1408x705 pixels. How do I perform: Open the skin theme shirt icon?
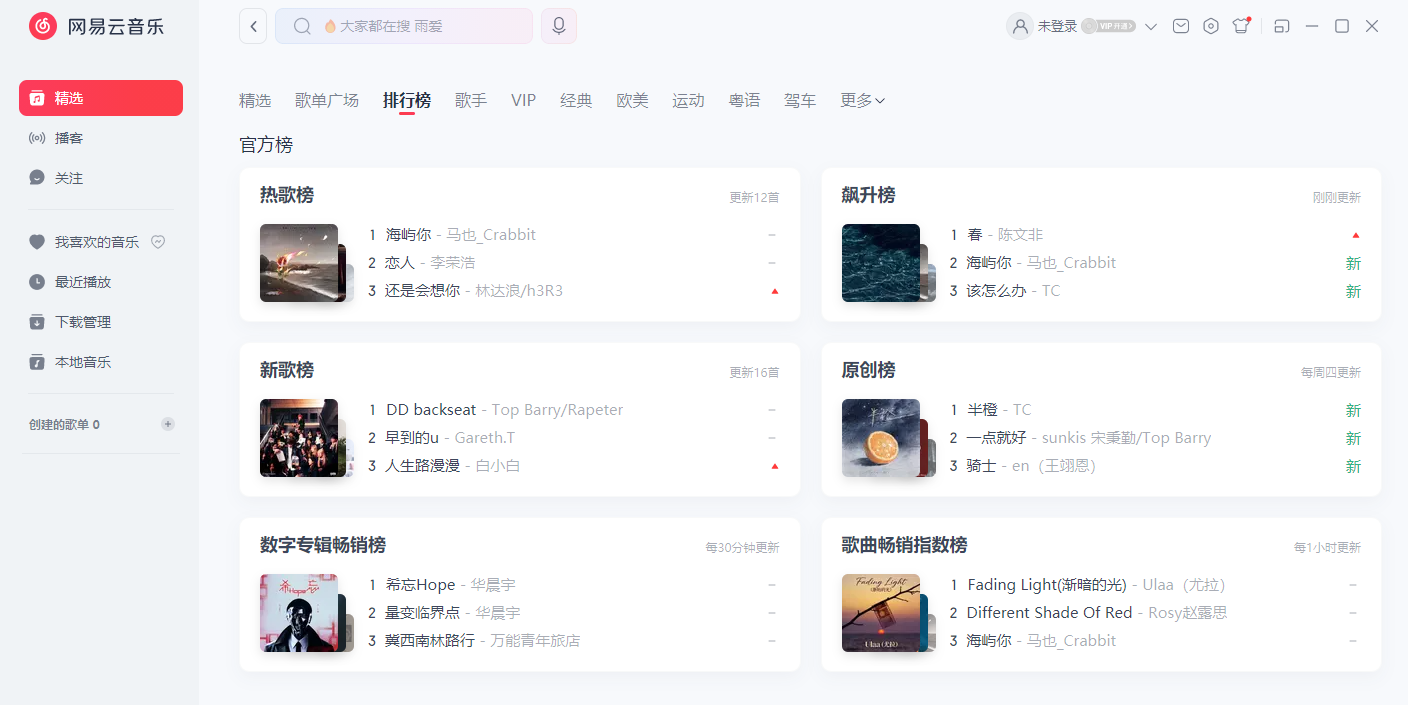click(x=1241, y=26)
